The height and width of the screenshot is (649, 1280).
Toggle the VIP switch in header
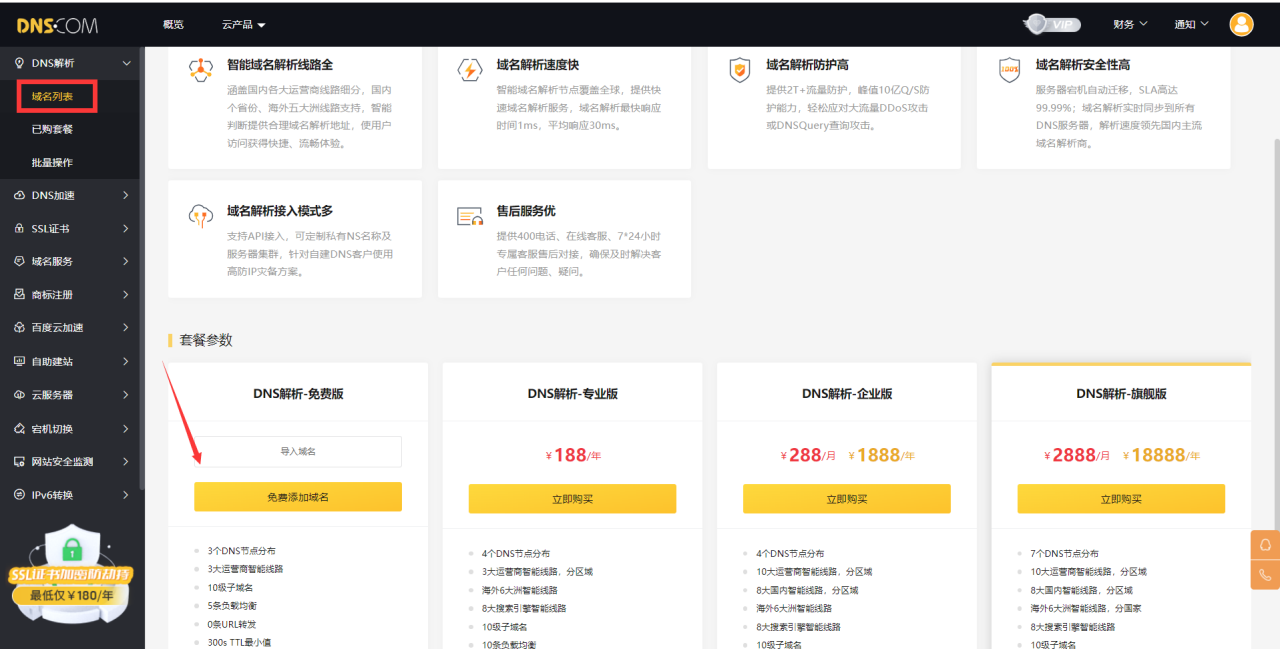tap(1053, 24)
